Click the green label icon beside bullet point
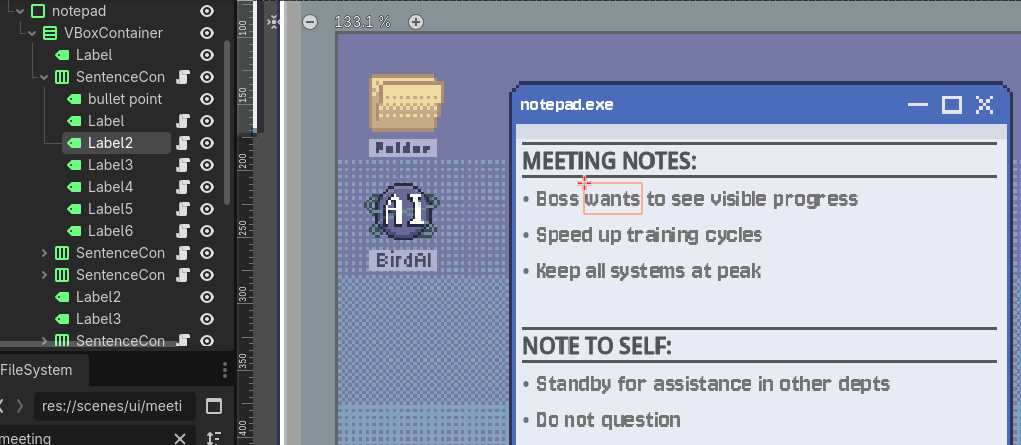The height and width of the screenshot is (445, 1021). 74,99
